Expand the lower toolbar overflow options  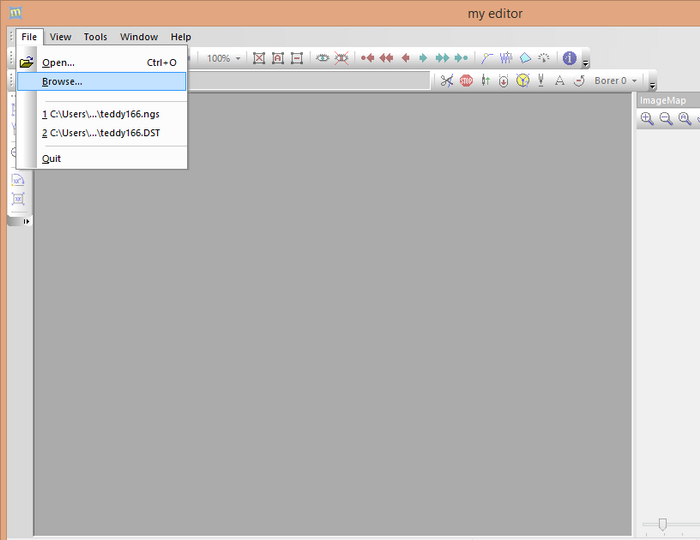click(x=652, y=85)
